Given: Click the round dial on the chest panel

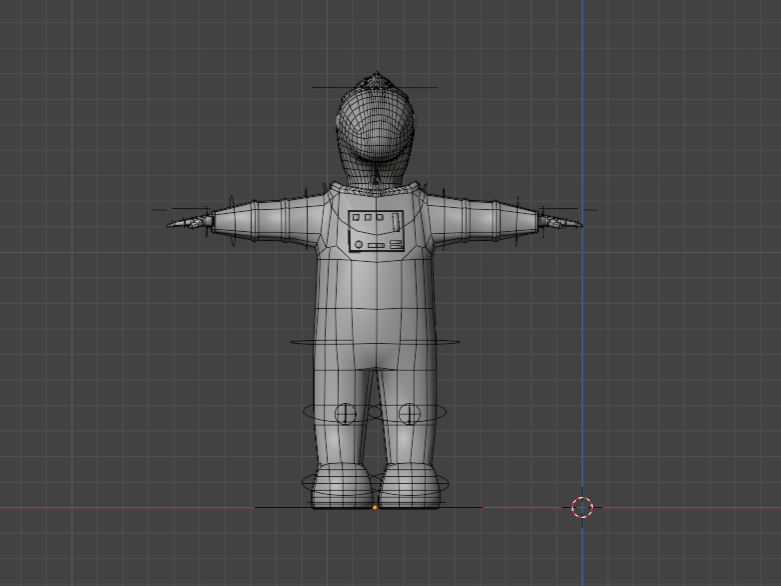Looking at the screenshot, I should (x=357, y=241).
